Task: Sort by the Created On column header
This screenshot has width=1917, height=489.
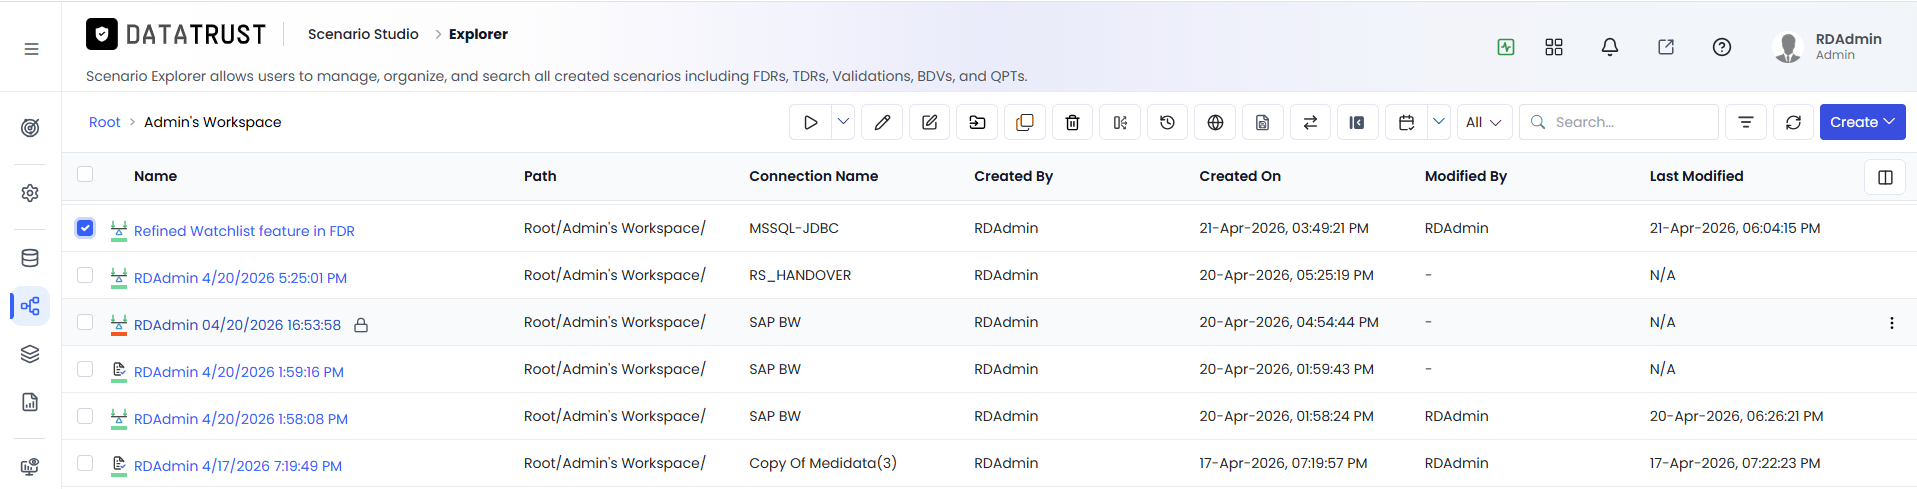Action: click(x=1240, y=176)
